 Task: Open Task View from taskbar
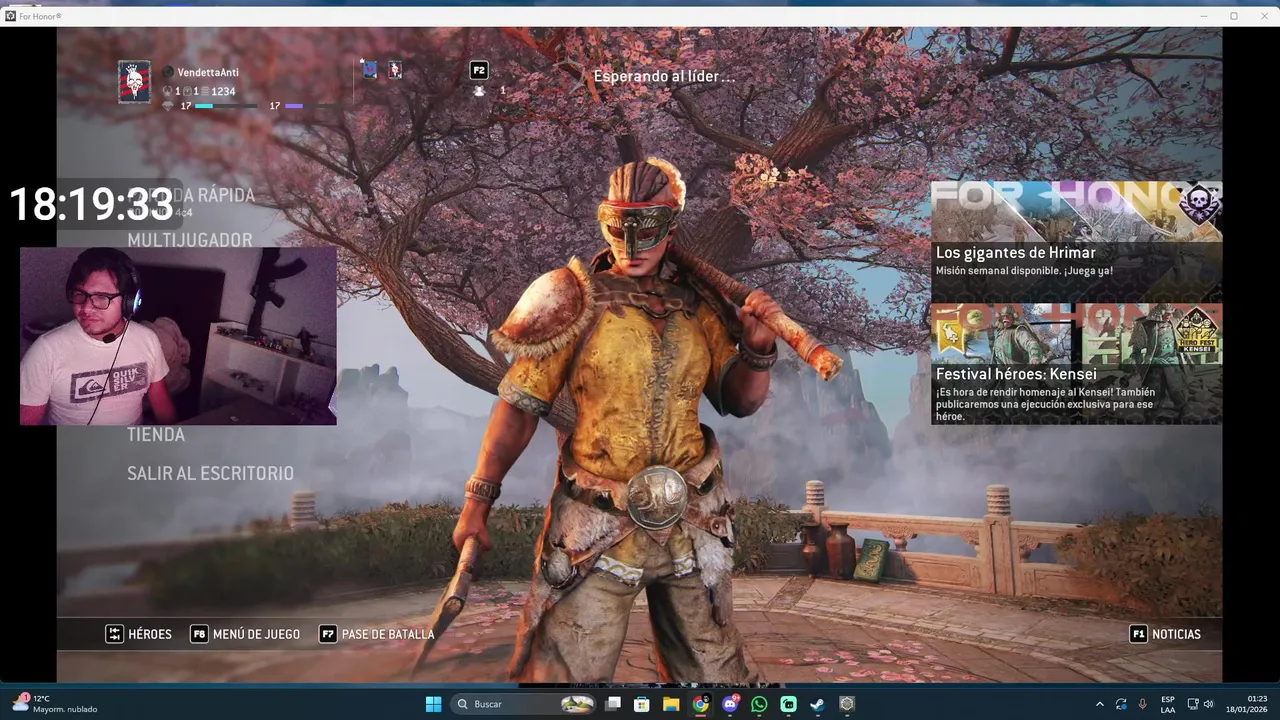click(613, 704)
